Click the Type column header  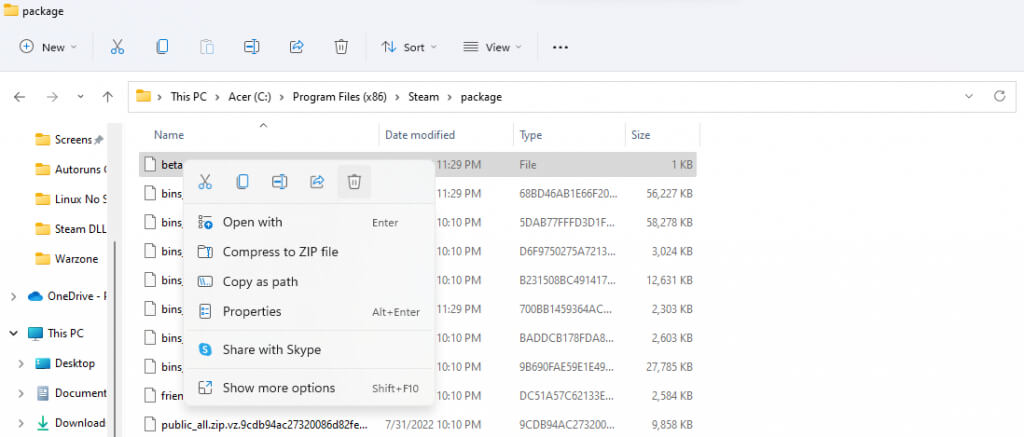click(x=531, y=135)
